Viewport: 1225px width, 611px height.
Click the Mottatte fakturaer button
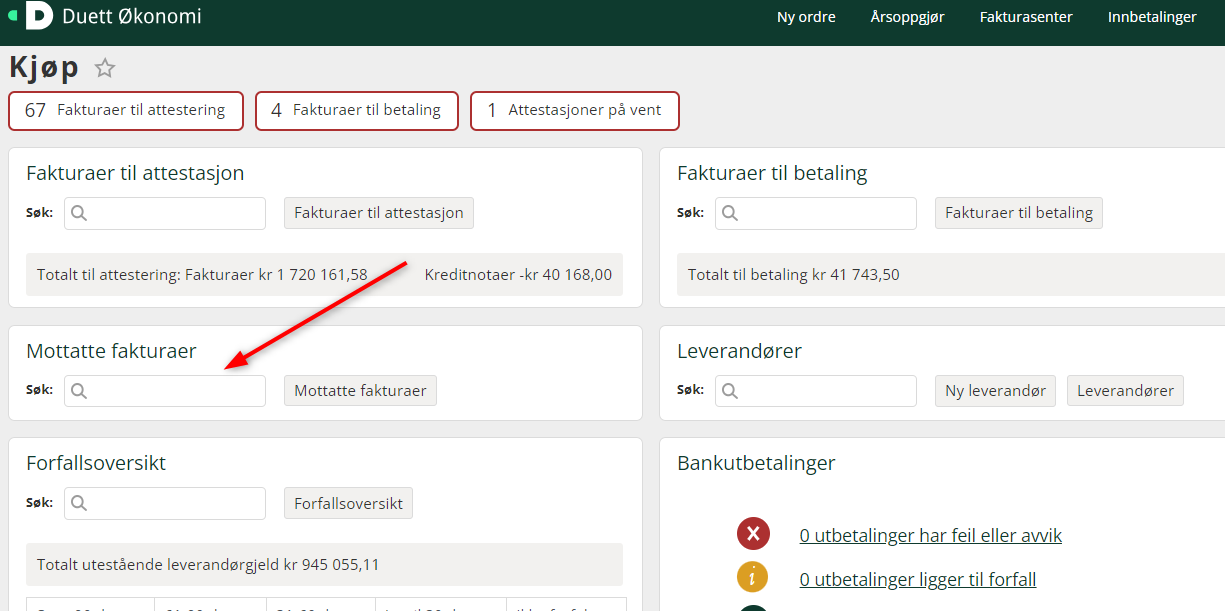pos(360,391)
